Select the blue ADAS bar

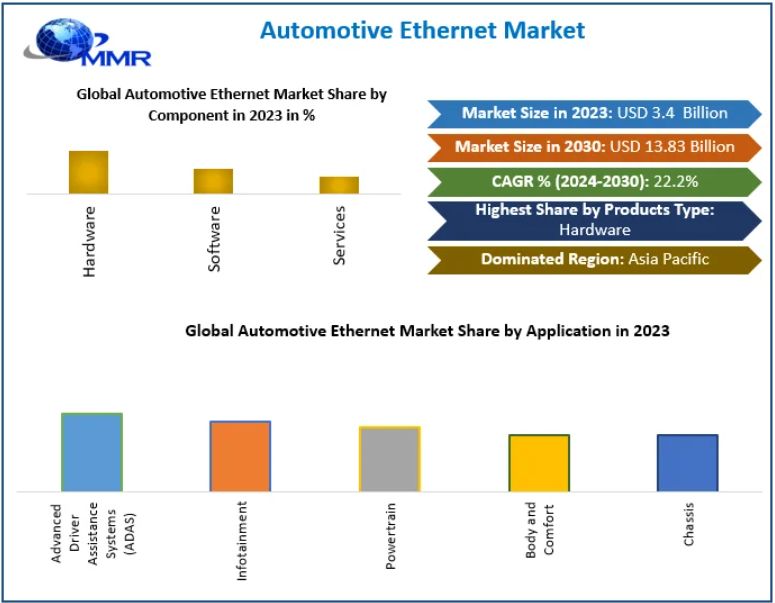(92, 452)
